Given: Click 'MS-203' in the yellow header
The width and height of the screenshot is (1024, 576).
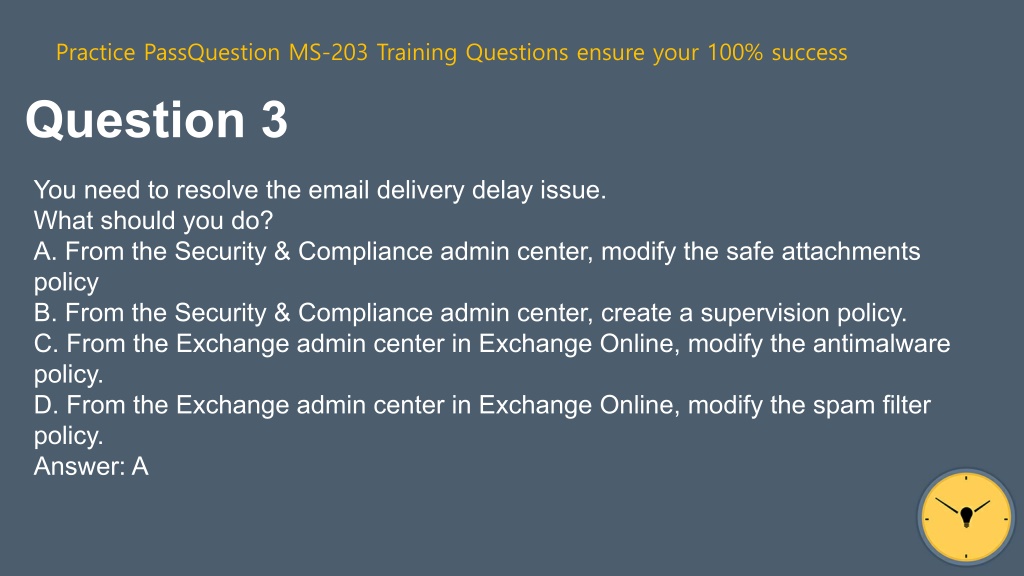Looking at the screenshot, I should 328,52.
